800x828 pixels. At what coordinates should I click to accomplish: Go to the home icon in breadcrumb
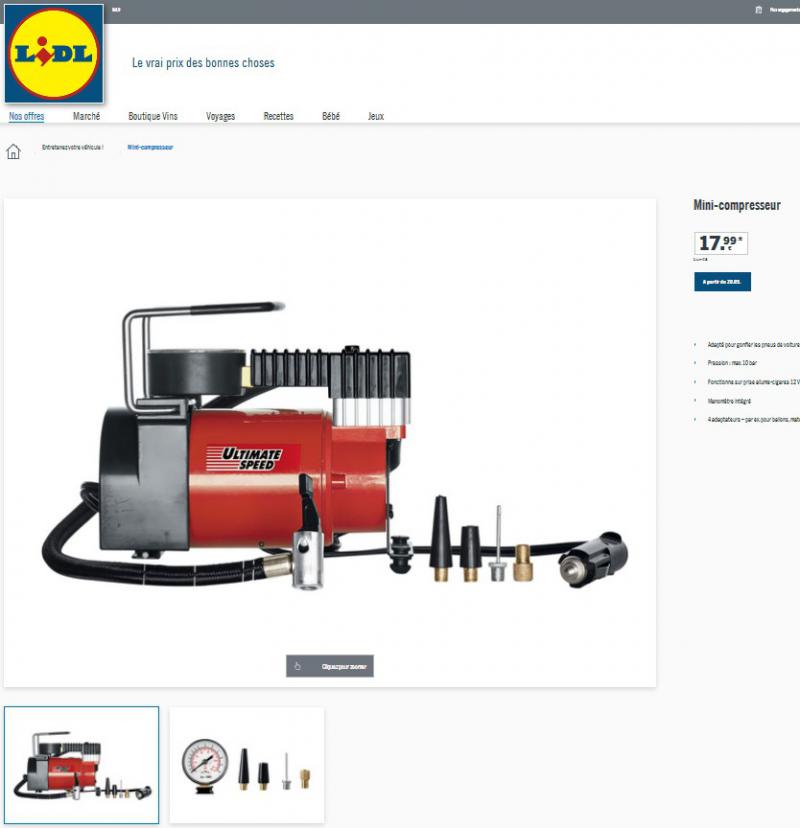(x=13, y=152)
